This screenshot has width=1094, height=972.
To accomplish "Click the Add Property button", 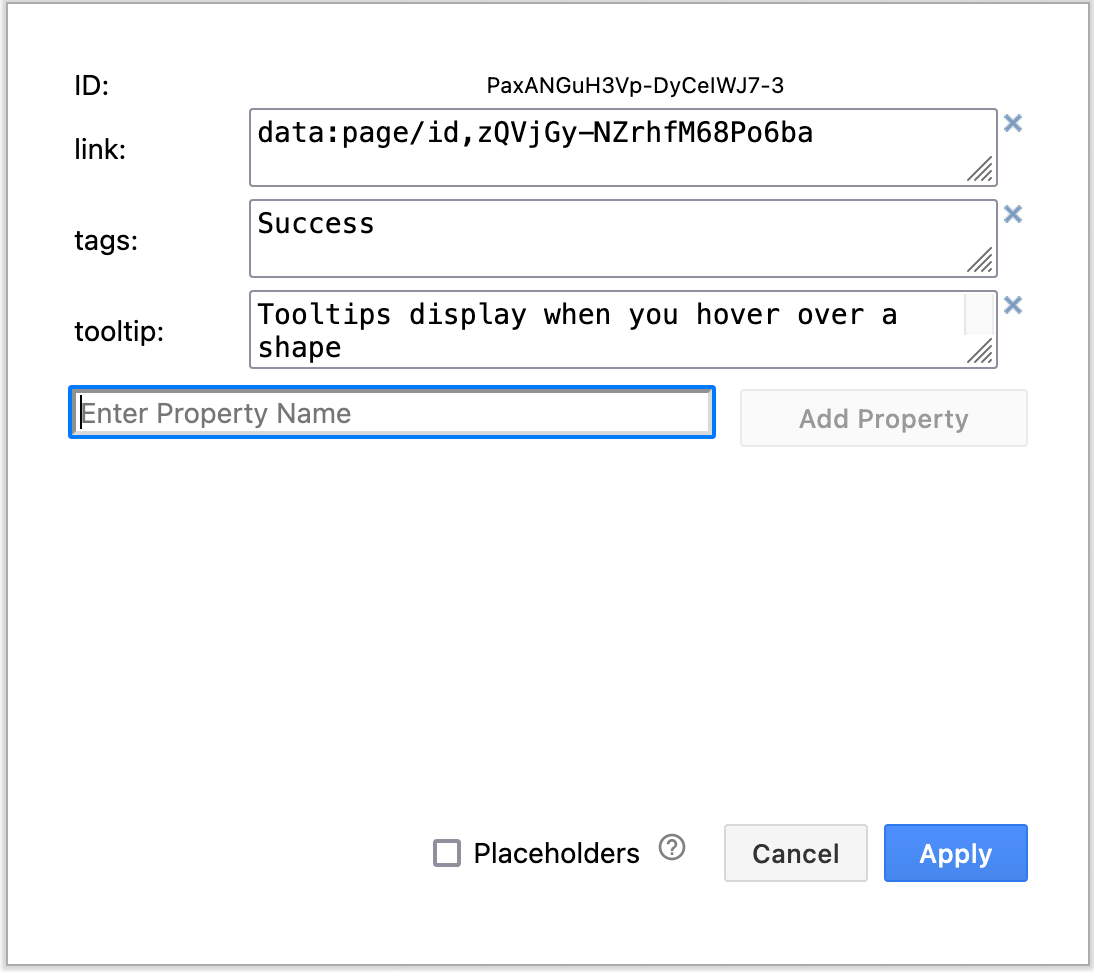I will pyautogui.click(x=883, y=418).
